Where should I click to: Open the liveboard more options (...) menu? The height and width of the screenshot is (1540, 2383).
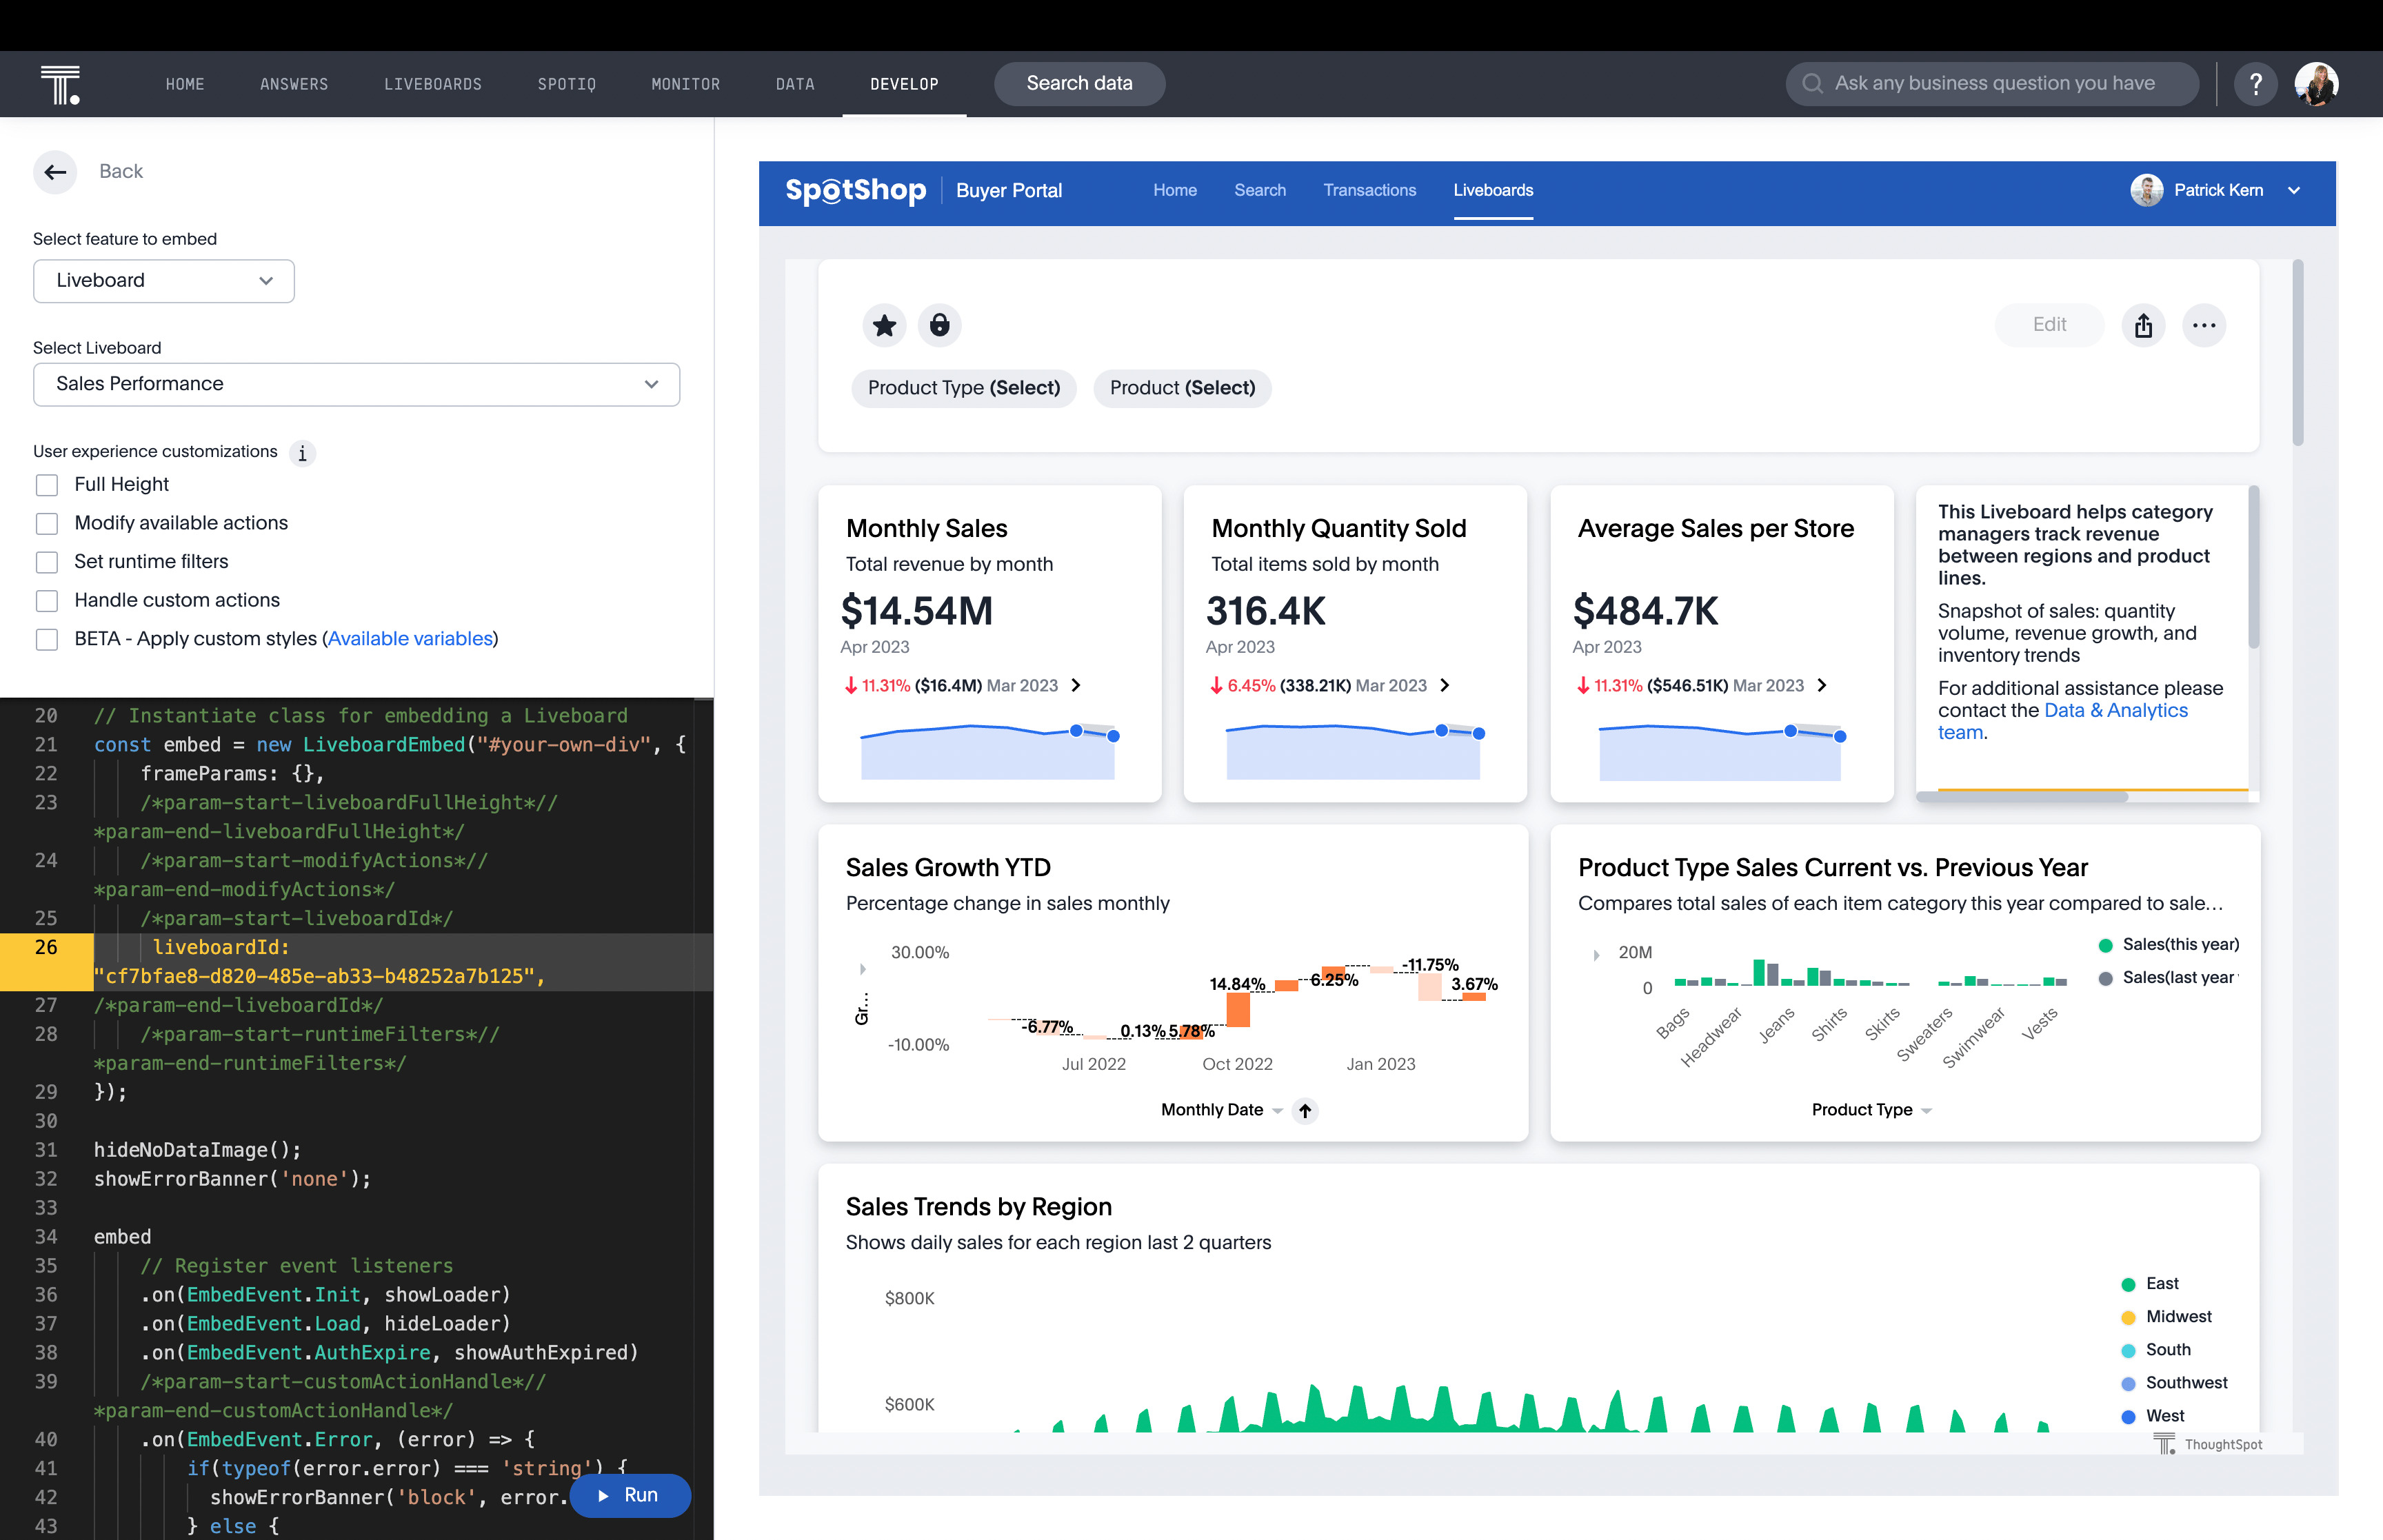tap(2204, 325)
